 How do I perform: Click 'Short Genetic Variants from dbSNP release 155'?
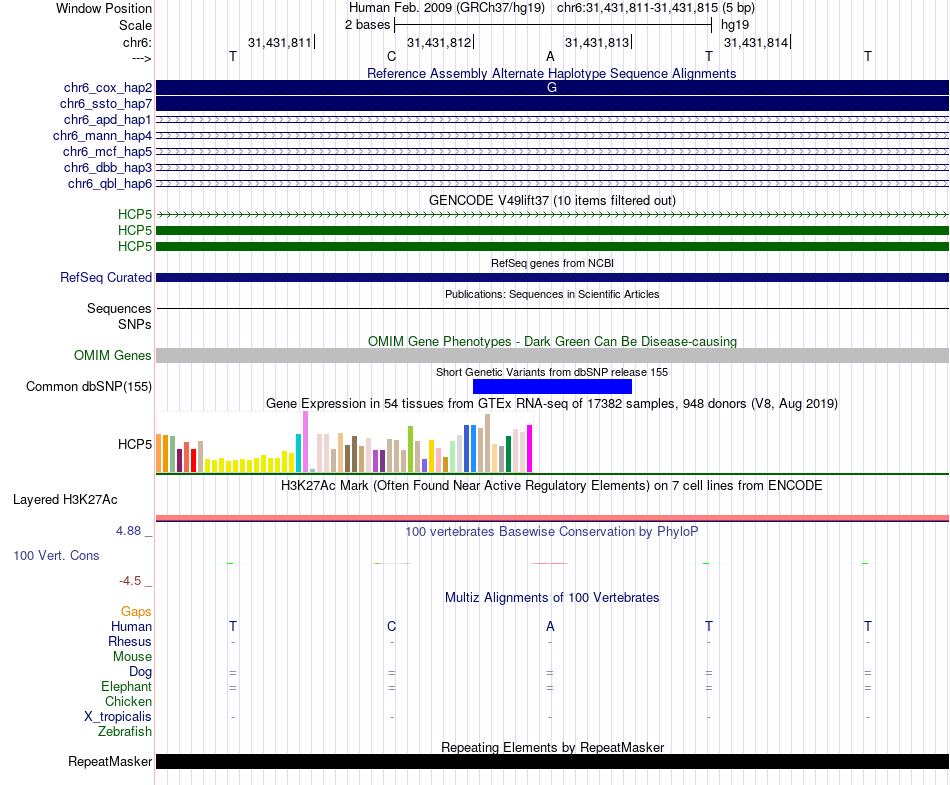(x=552, y=372)
